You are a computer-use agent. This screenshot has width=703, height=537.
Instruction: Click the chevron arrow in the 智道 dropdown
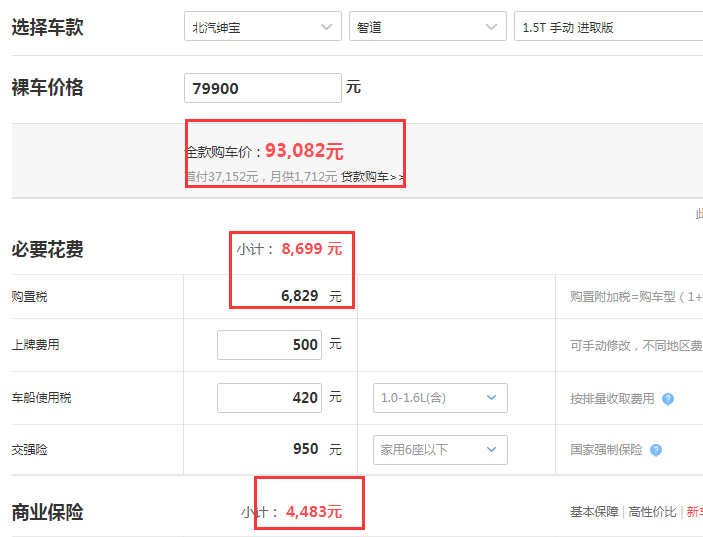(x=491, y=27)
